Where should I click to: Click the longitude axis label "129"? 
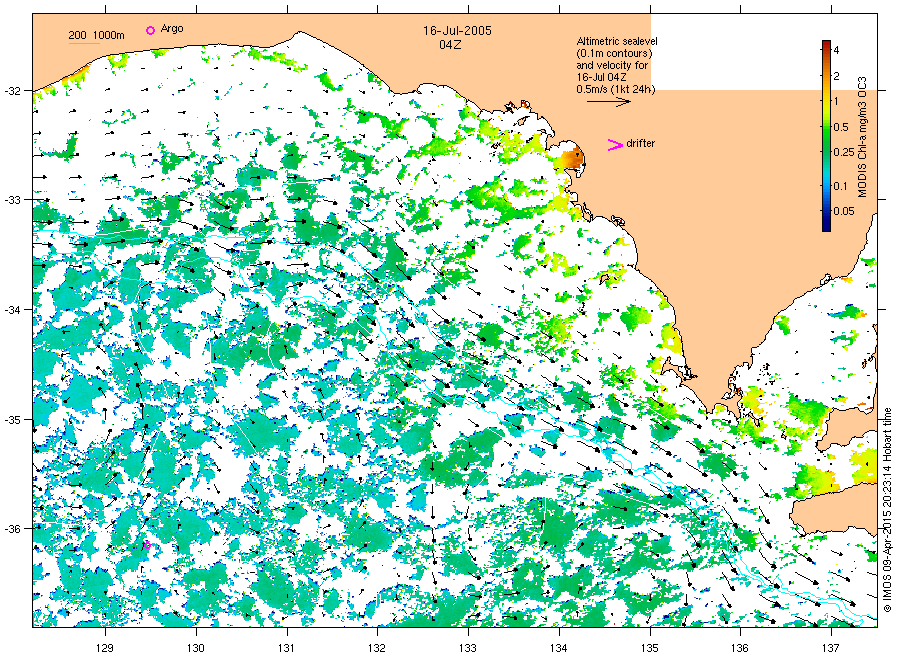(x=105, y=649)
